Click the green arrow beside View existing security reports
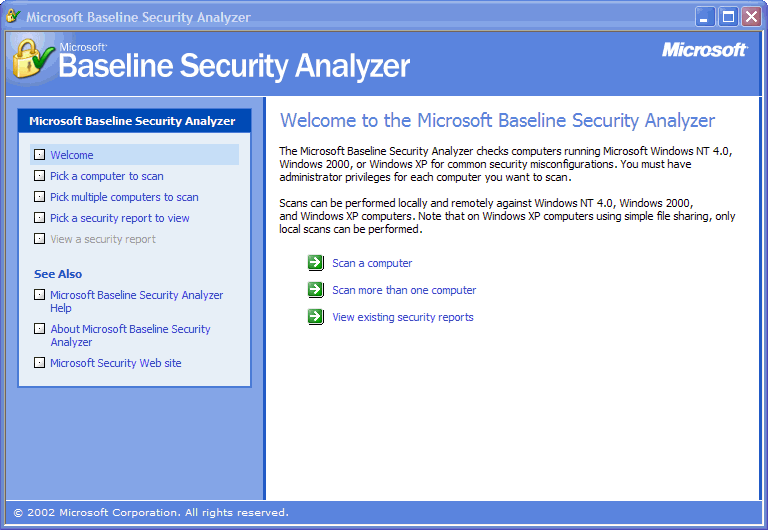Viewport: 768px width, 530px height. (316, 317)
